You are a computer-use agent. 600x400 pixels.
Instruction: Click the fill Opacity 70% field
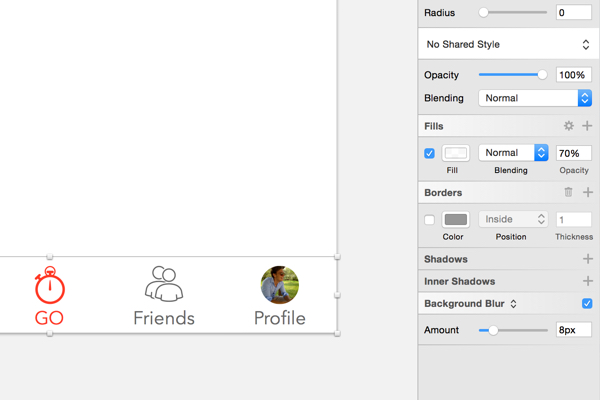click(x=574, y=153)
